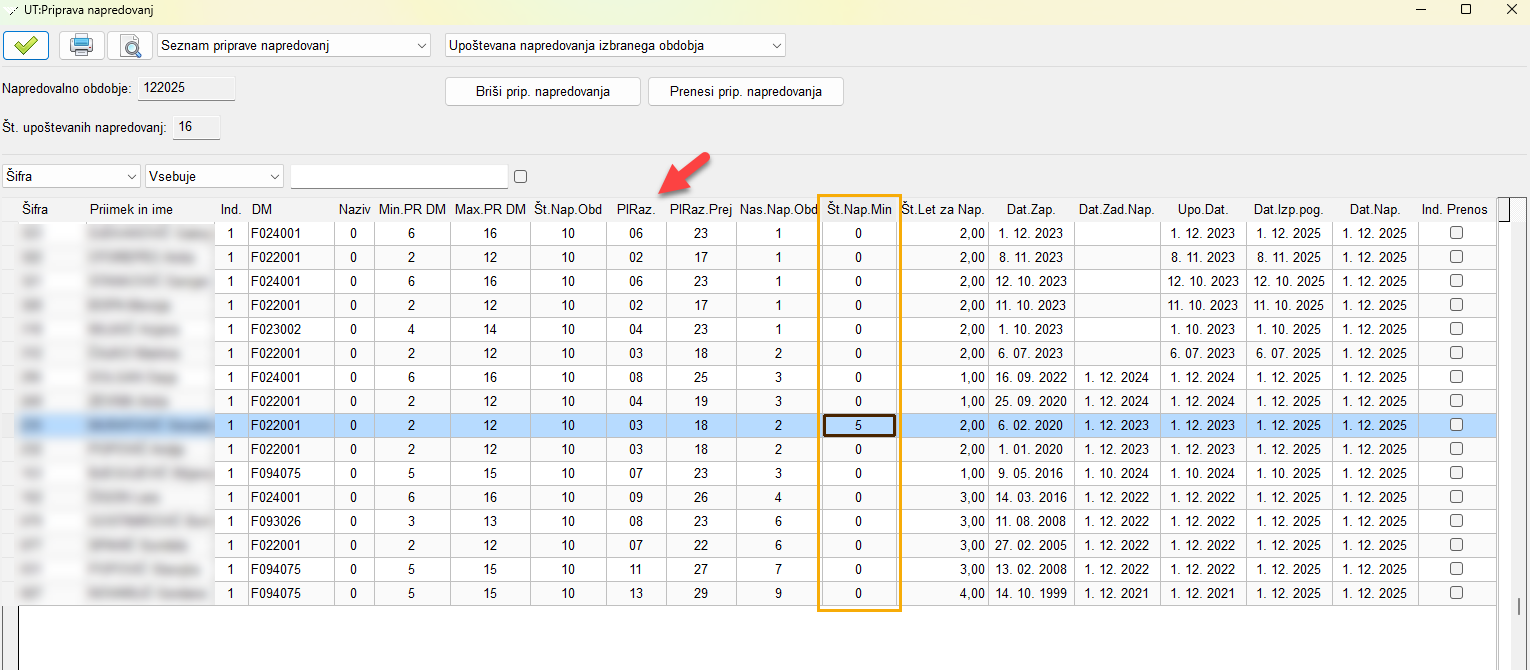Click the app icon in title bar
This screenshot has height=670, width=1530.
[x=11, y=9]
